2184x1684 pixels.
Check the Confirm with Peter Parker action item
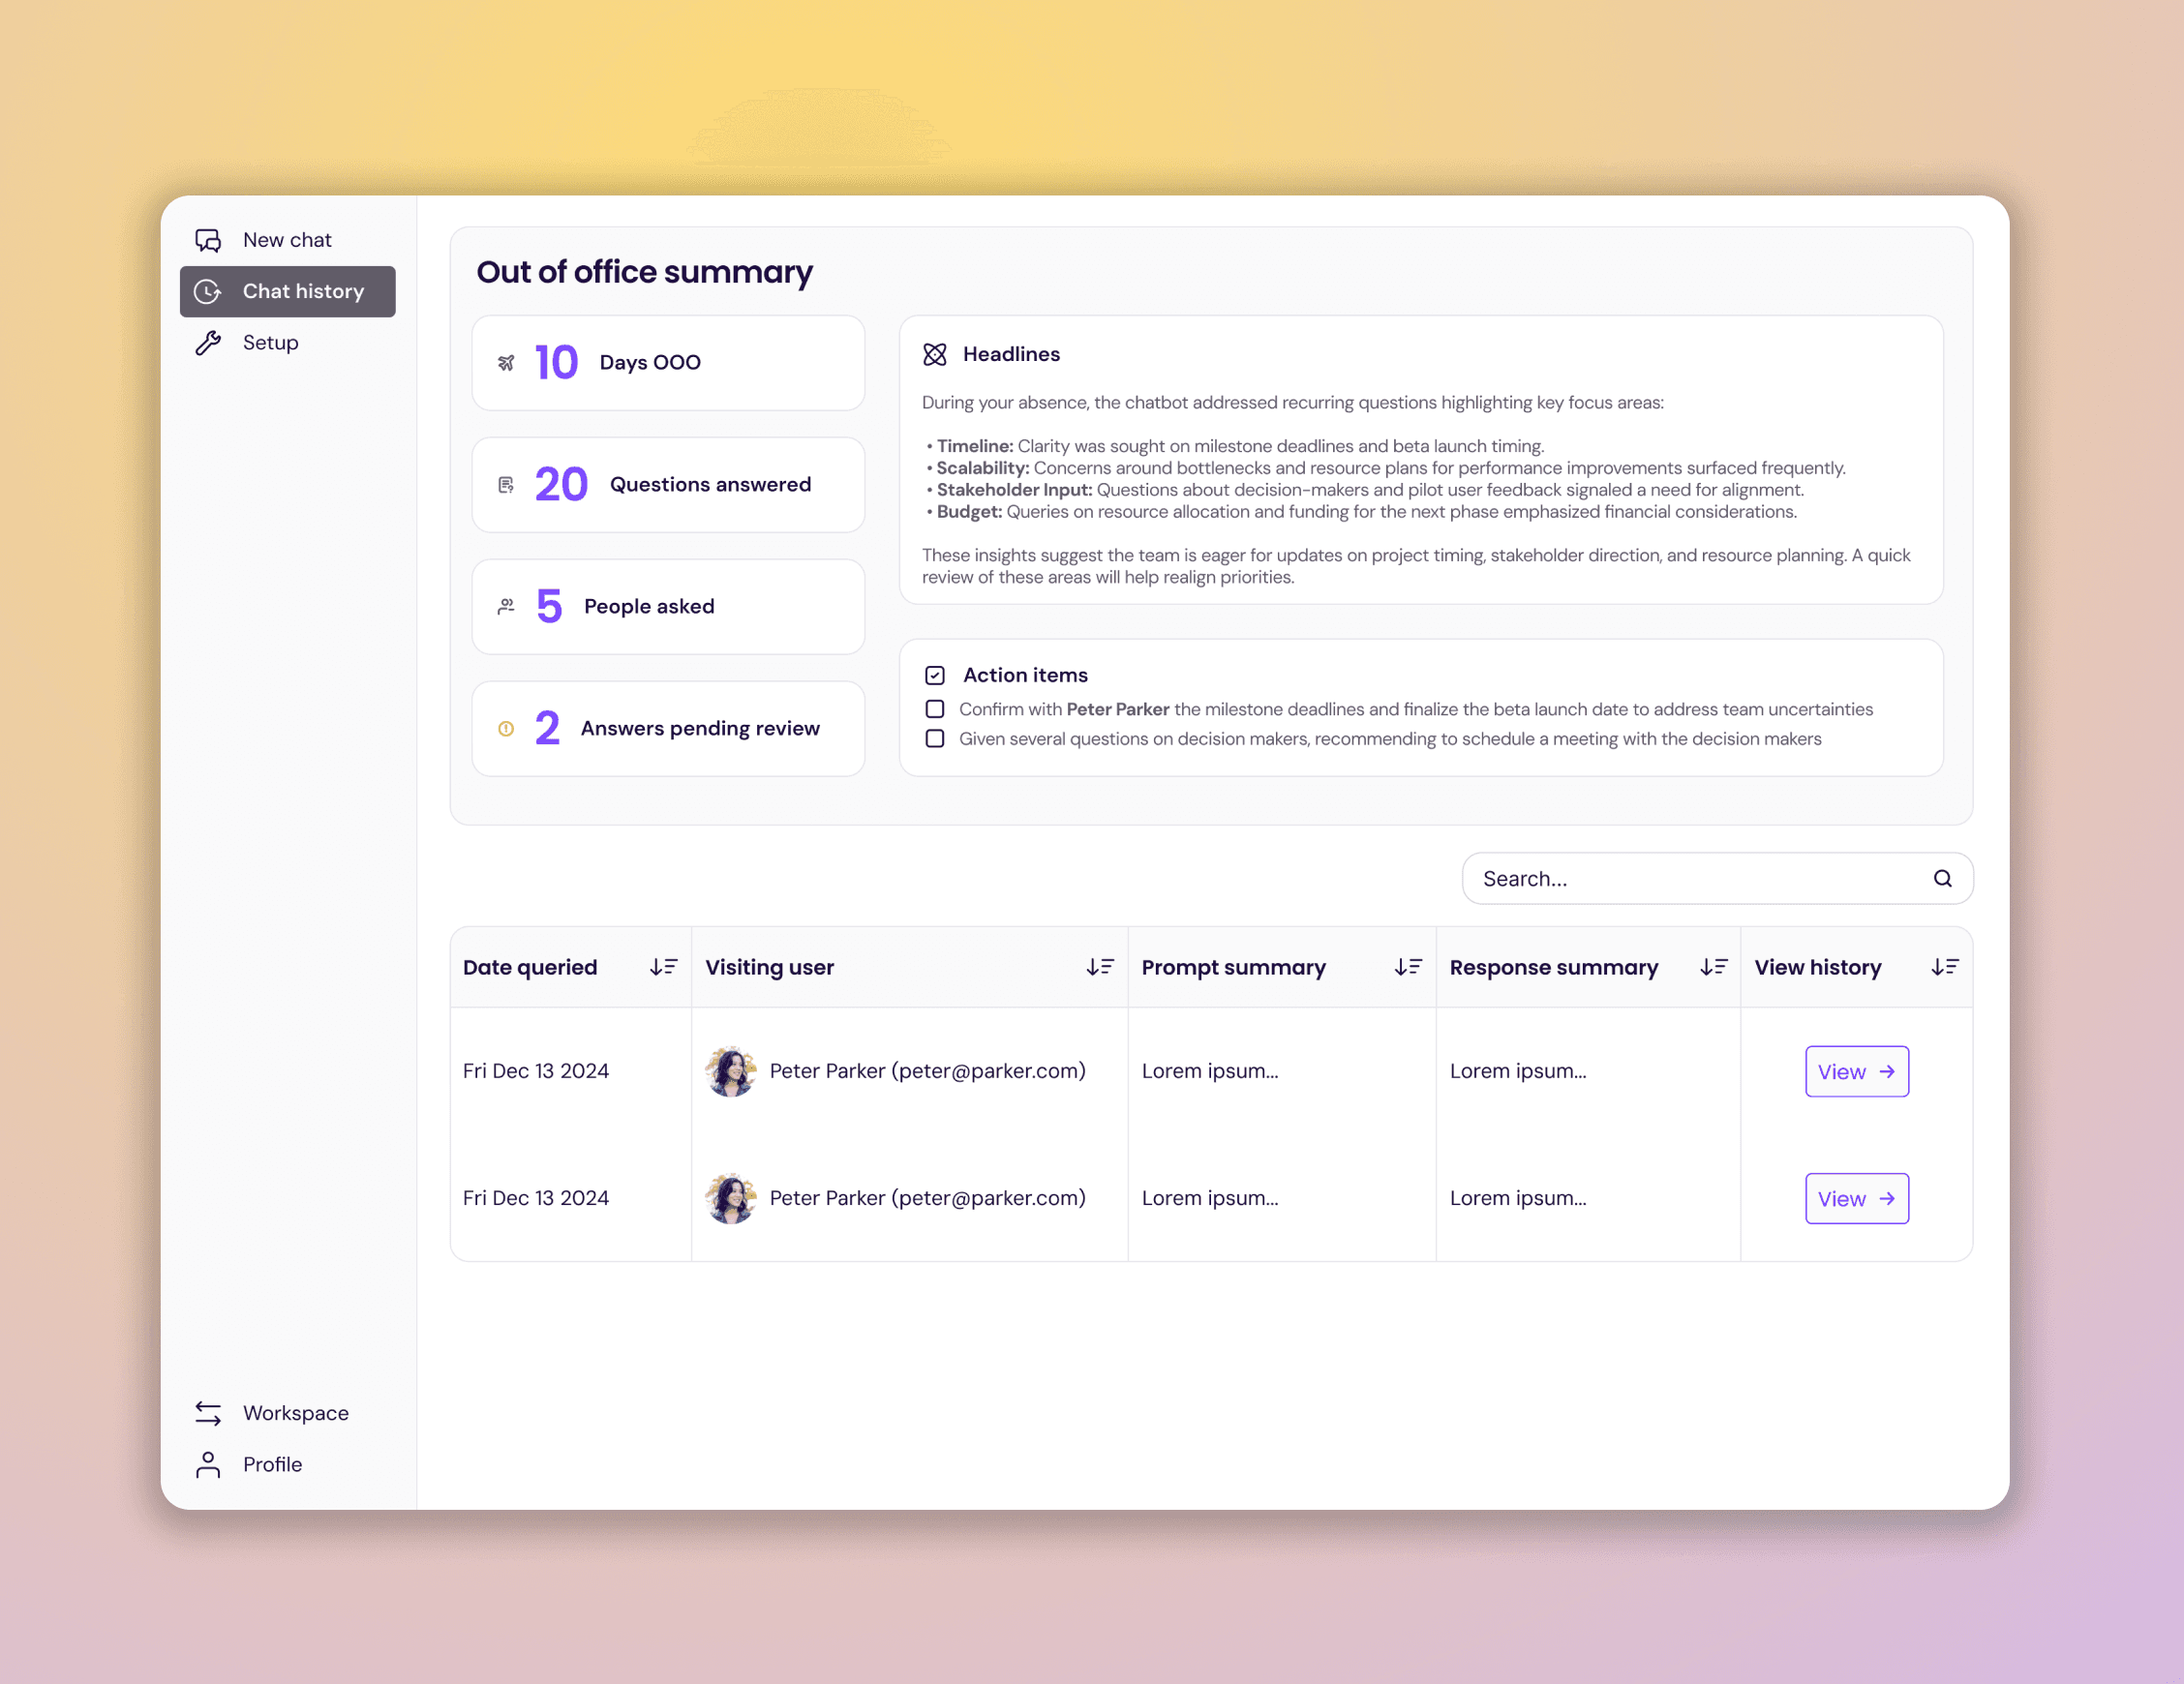(x=934, y=709)
